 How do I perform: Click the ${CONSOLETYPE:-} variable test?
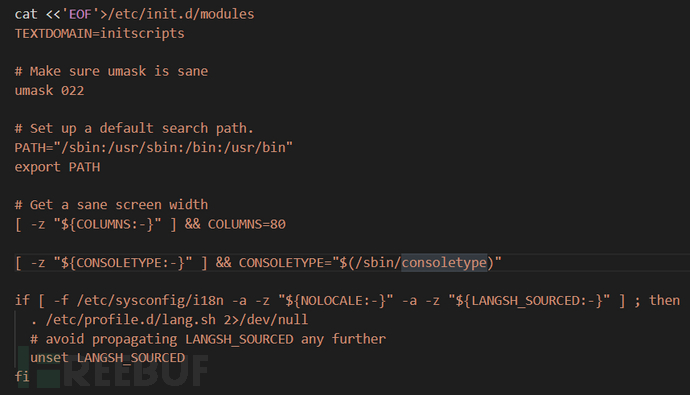coord(123,263)
